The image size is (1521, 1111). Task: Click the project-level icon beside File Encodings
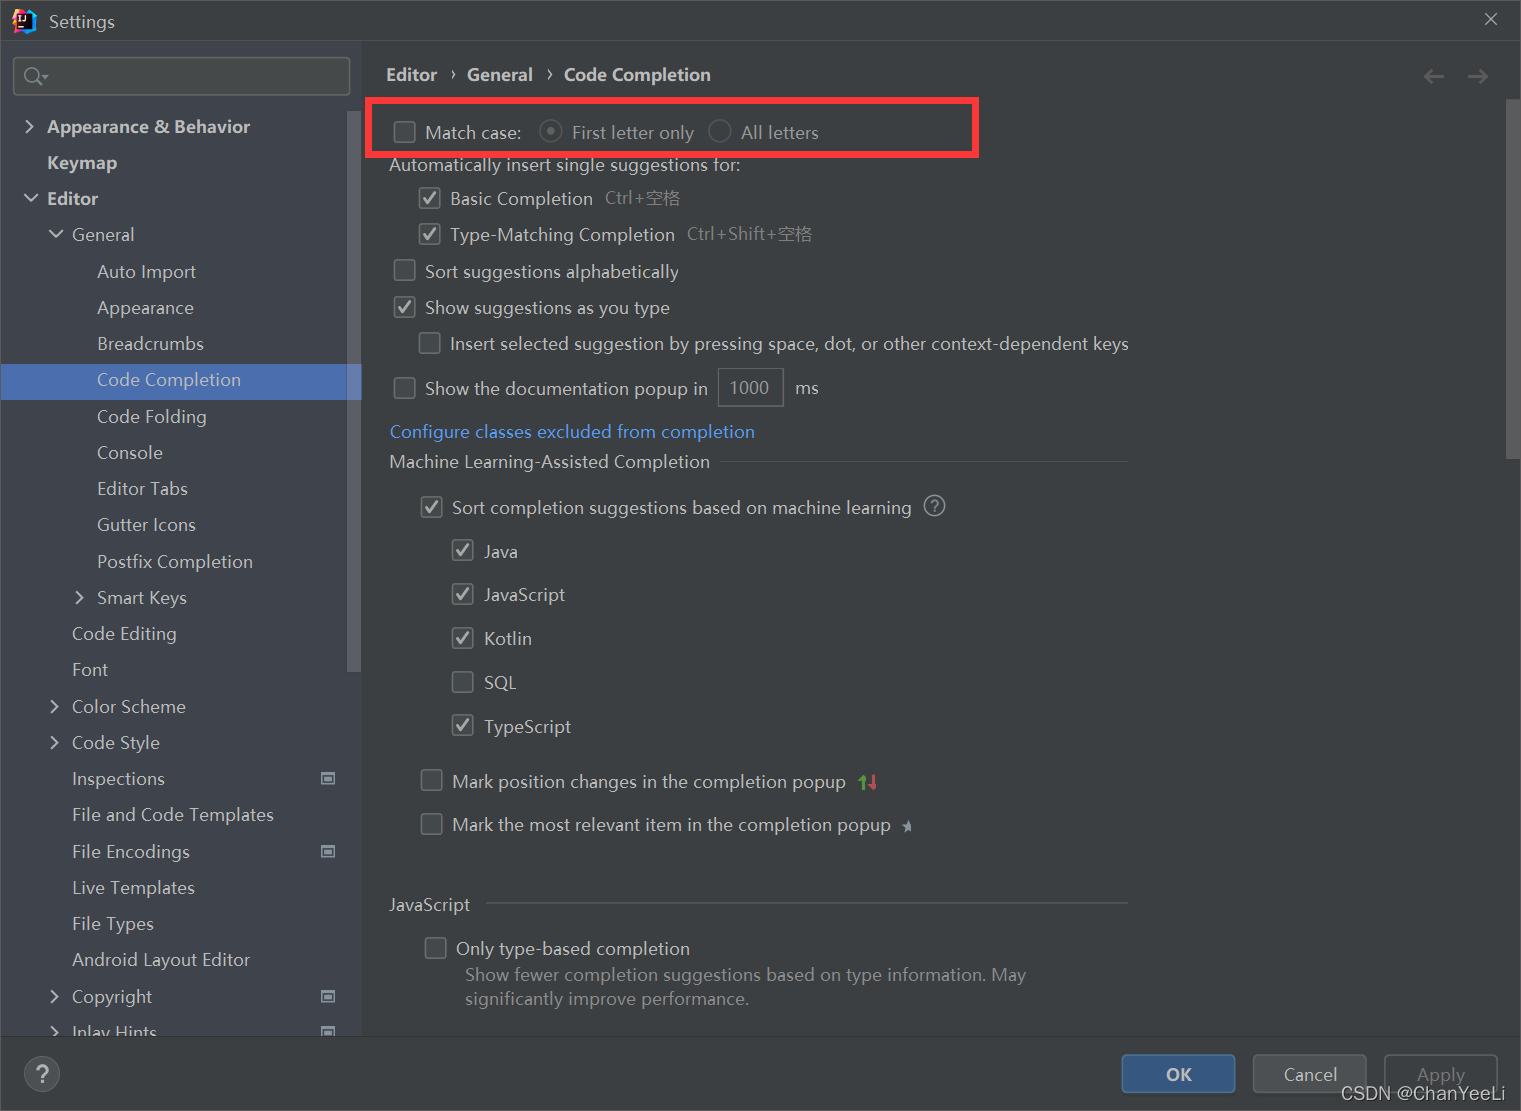[x=328, y=851]
